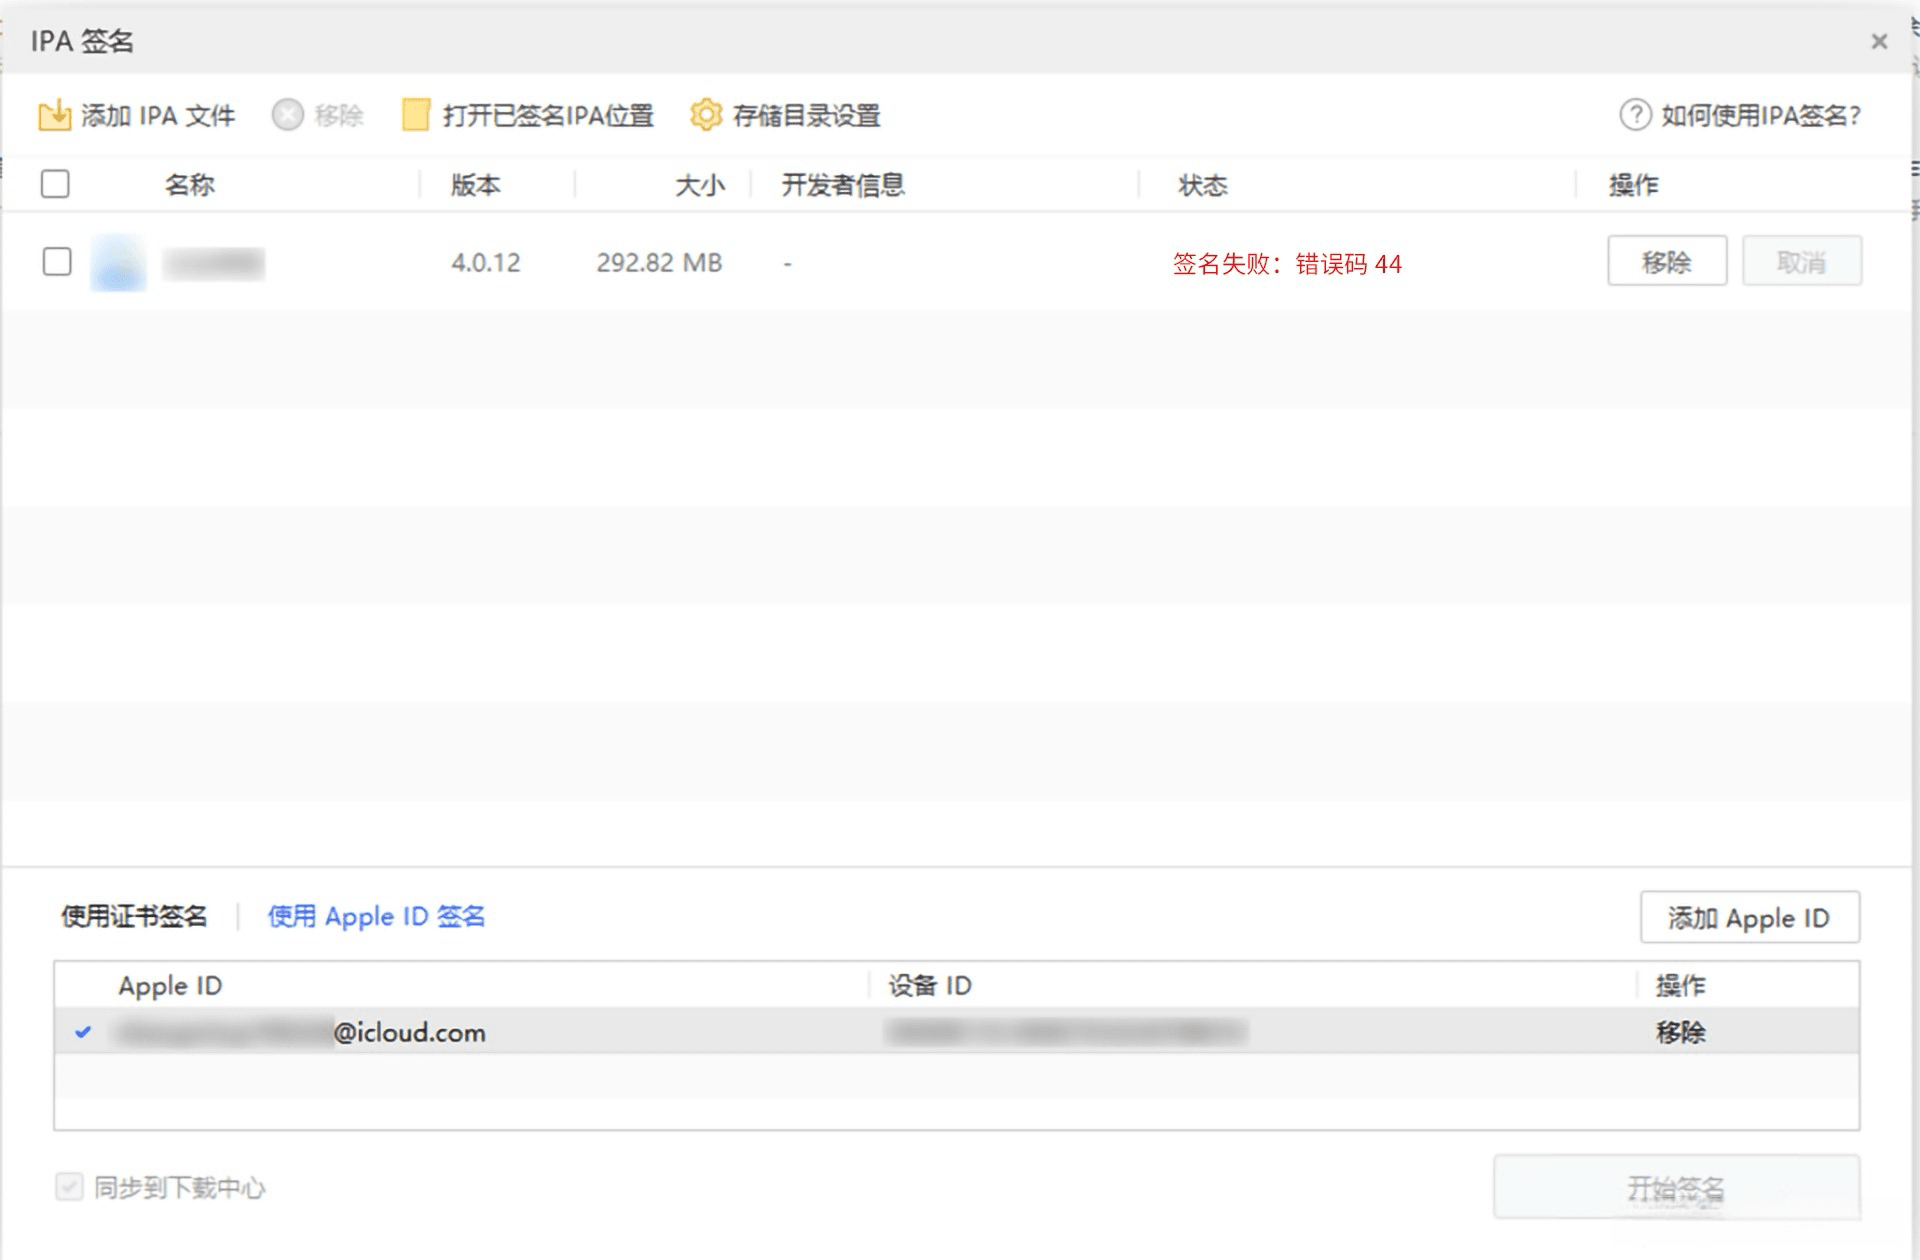
Task: Check the checkbox for the 4.0.12 IPA row
Action: [x=56, y=262]
